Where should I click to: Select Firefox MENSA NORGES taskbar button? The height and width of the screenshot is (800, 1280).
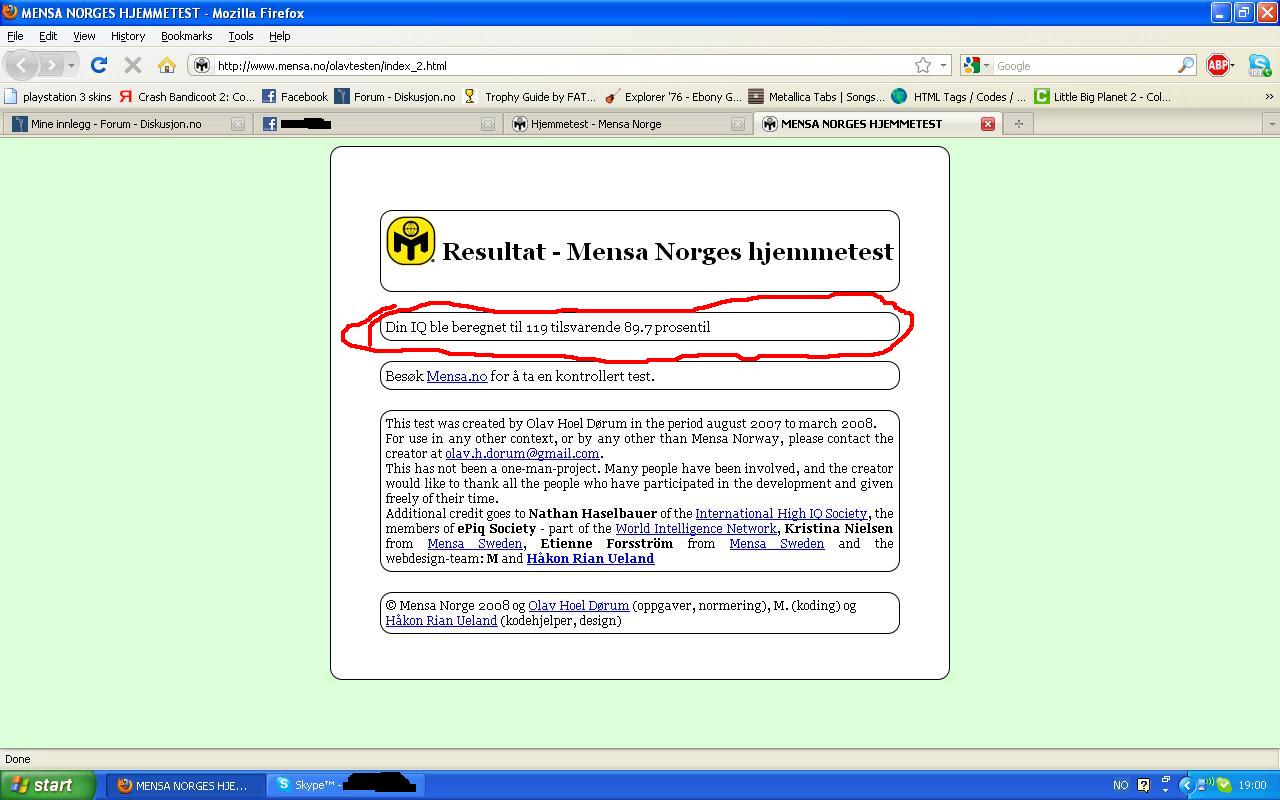click(x=186, y=785)
